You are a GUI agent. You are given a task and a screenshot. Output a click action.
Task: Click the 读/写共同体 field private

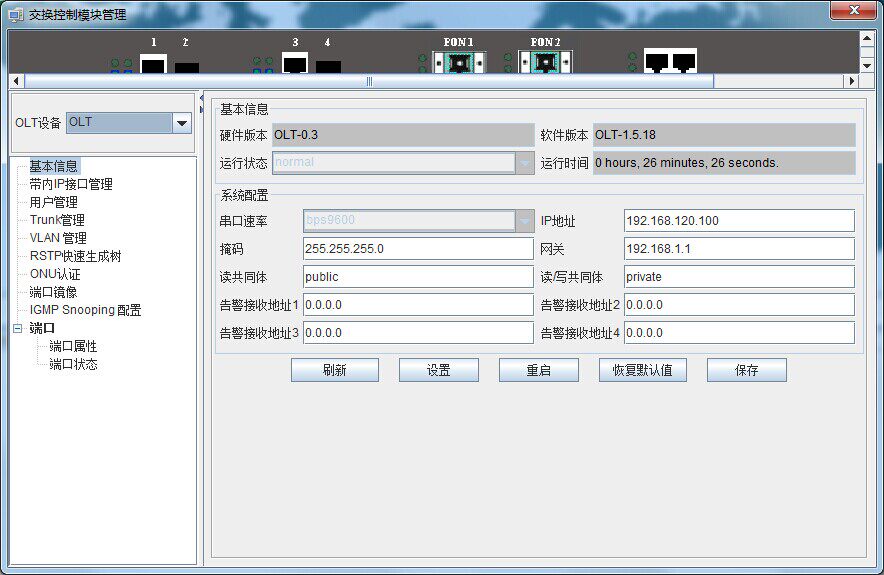739,277
